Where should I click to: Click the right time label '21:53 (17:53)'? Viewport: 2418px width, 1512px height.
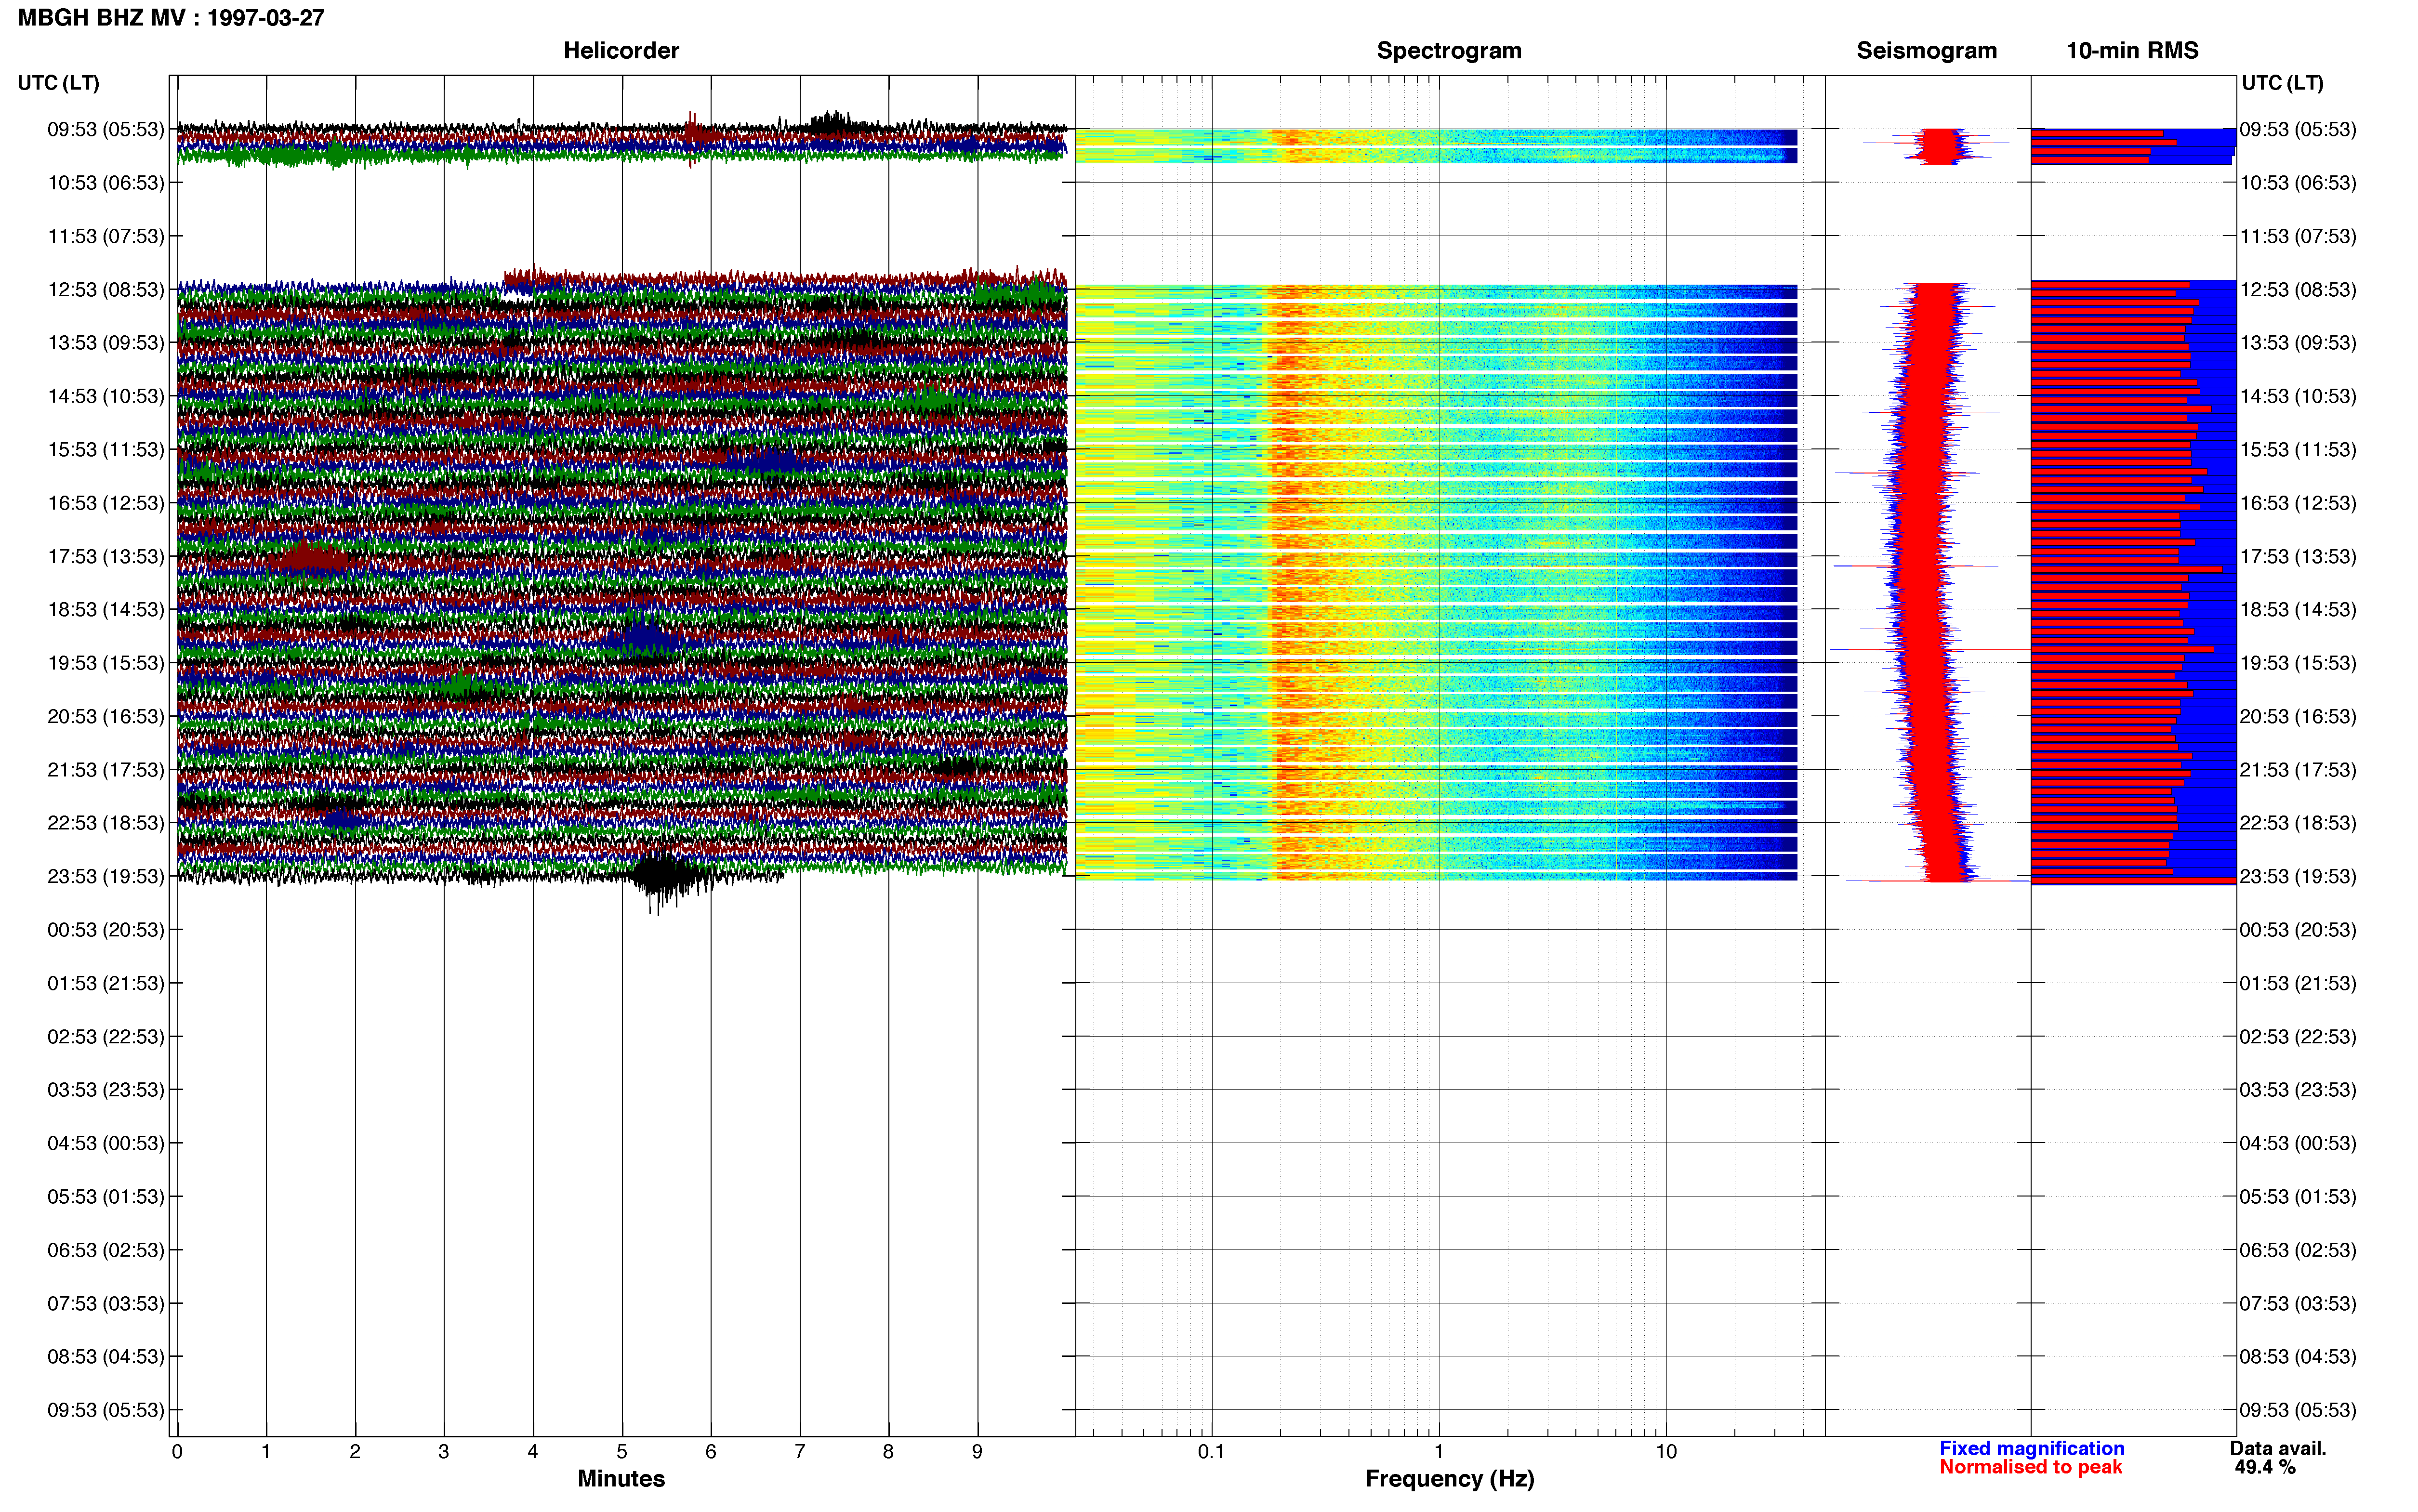(x=2298, y=770)
